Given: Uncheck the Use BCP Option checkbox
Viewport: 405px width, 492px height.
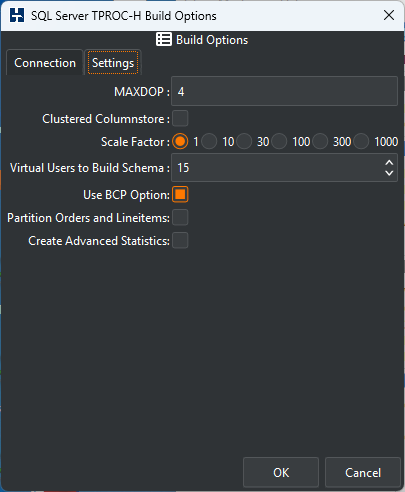Looking at the screenshot, I should pos(180,195).
